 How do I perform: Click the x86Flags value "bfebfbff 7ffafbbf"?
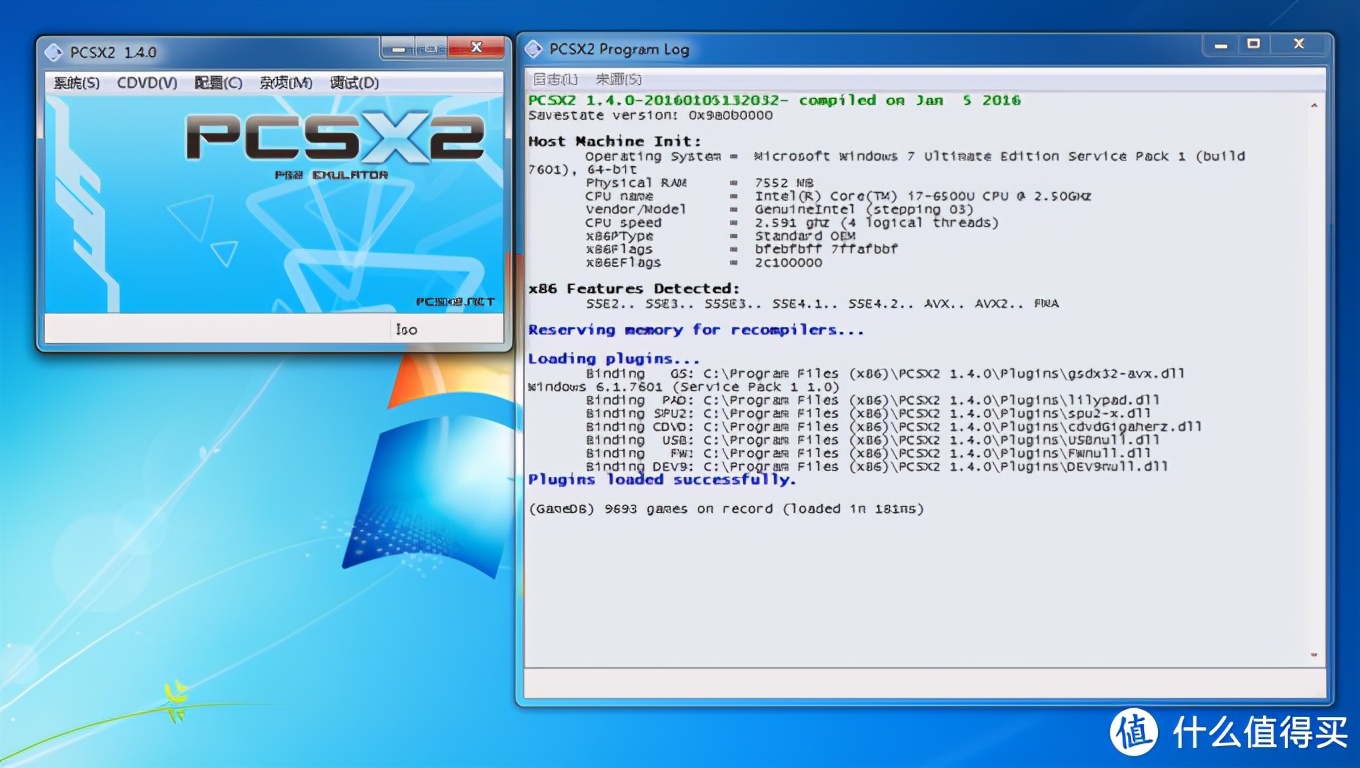[826, 249]
